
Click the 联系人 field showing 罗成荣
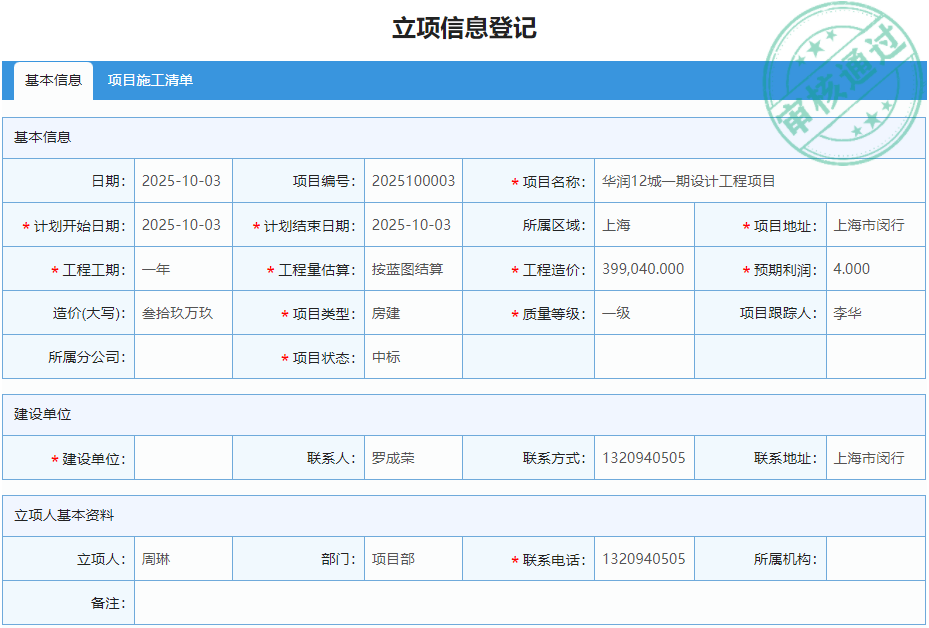(x=413, y=458)
